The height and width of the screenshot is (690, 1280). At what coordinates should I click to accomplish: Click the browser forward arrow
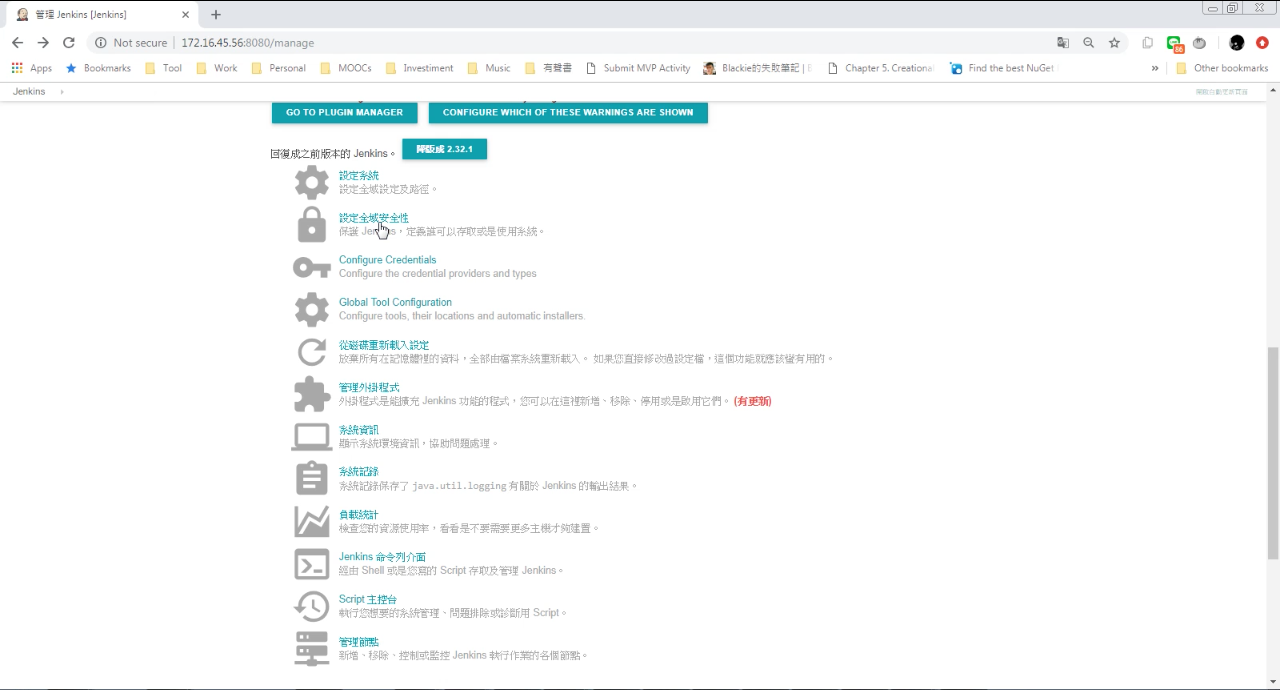pos(43,43)
